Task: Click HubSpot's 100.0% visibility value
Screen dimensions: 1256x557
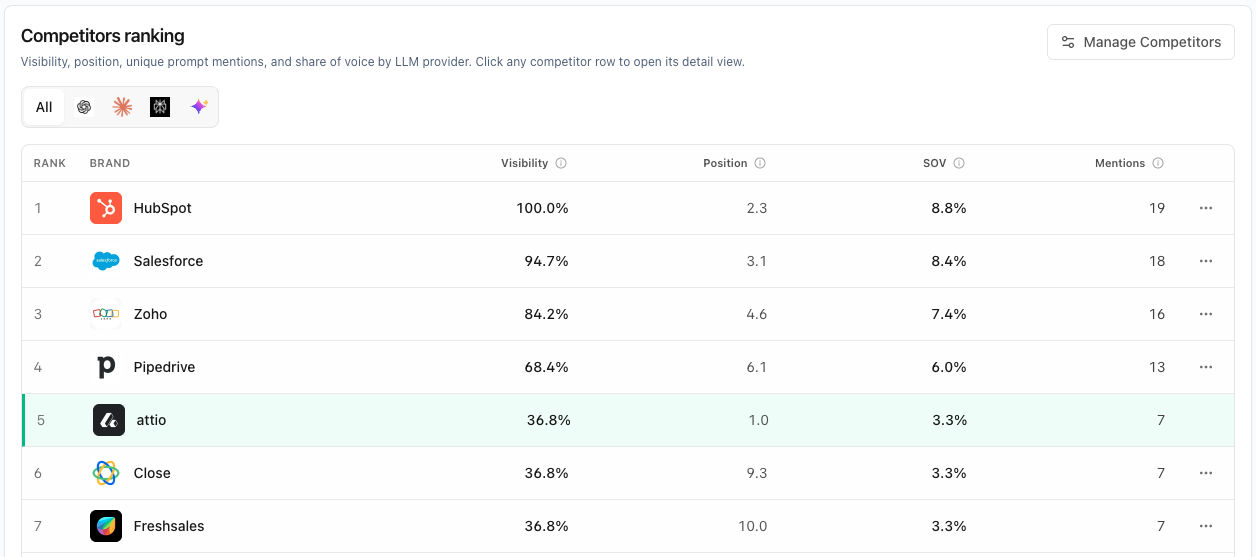Action: [x=543, y=208]
